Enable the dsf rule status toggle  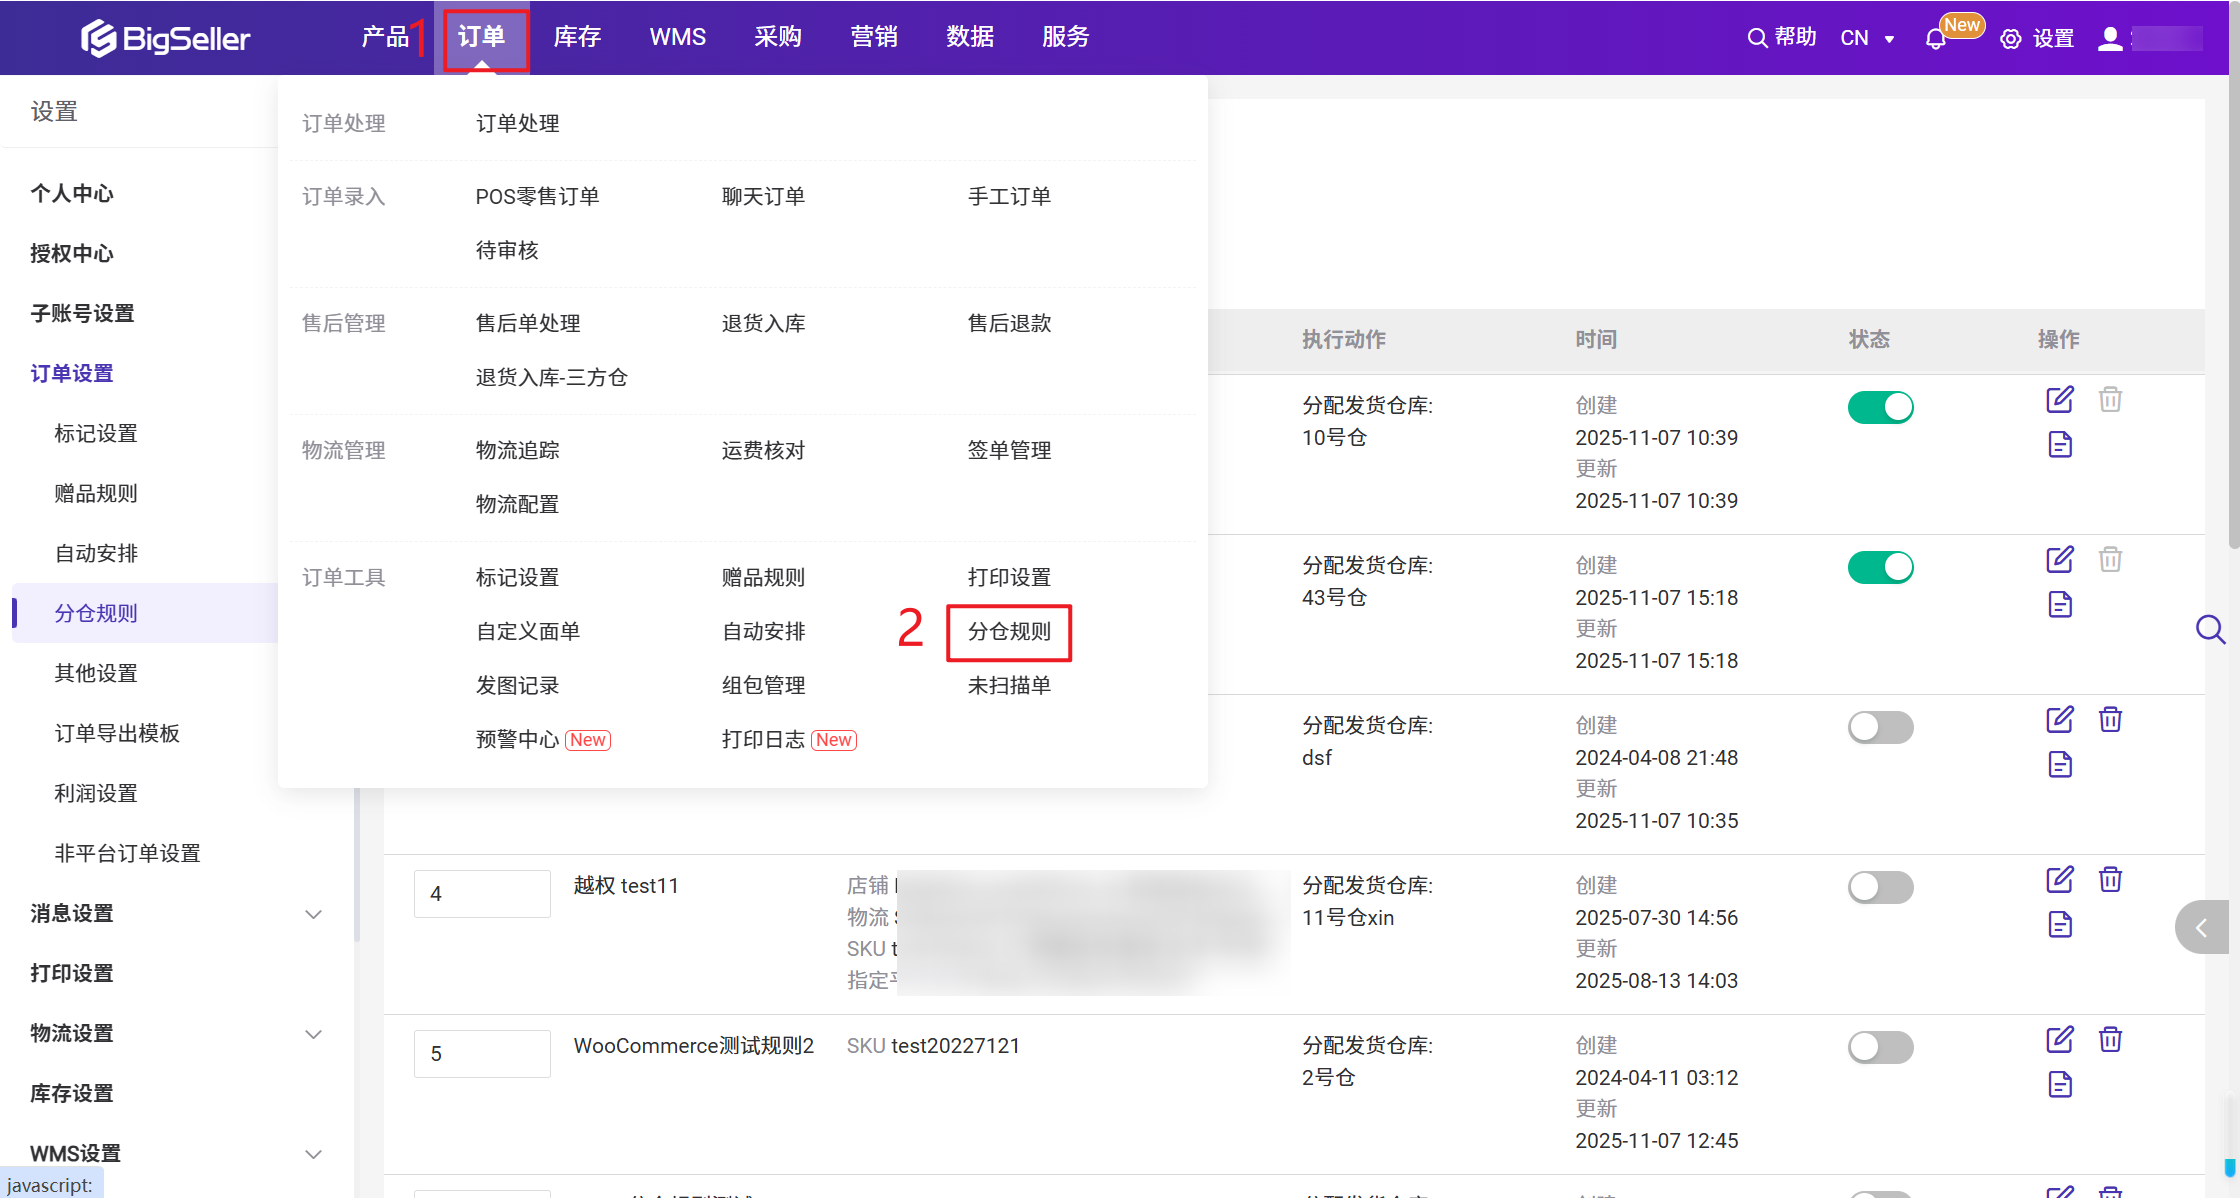click(1880, 727)
